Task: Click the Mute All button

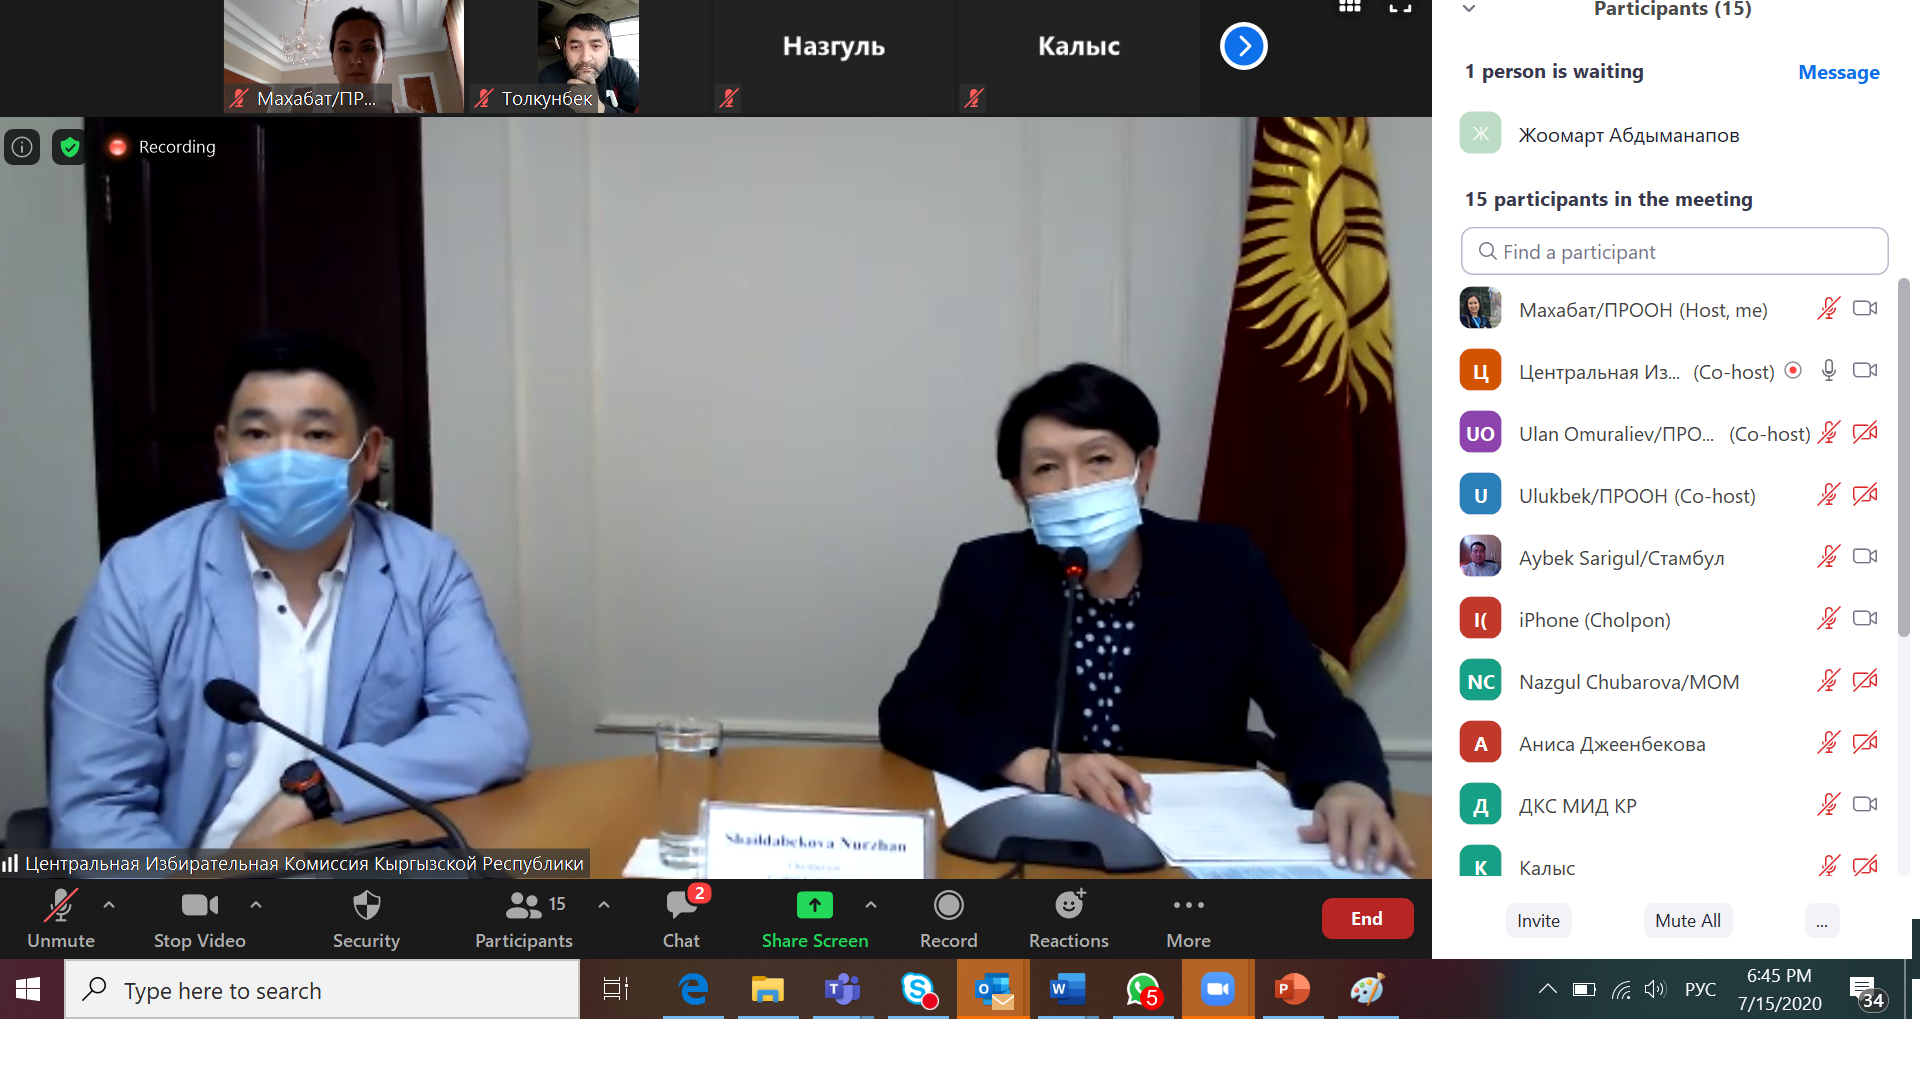Action: pos(1687,921)
